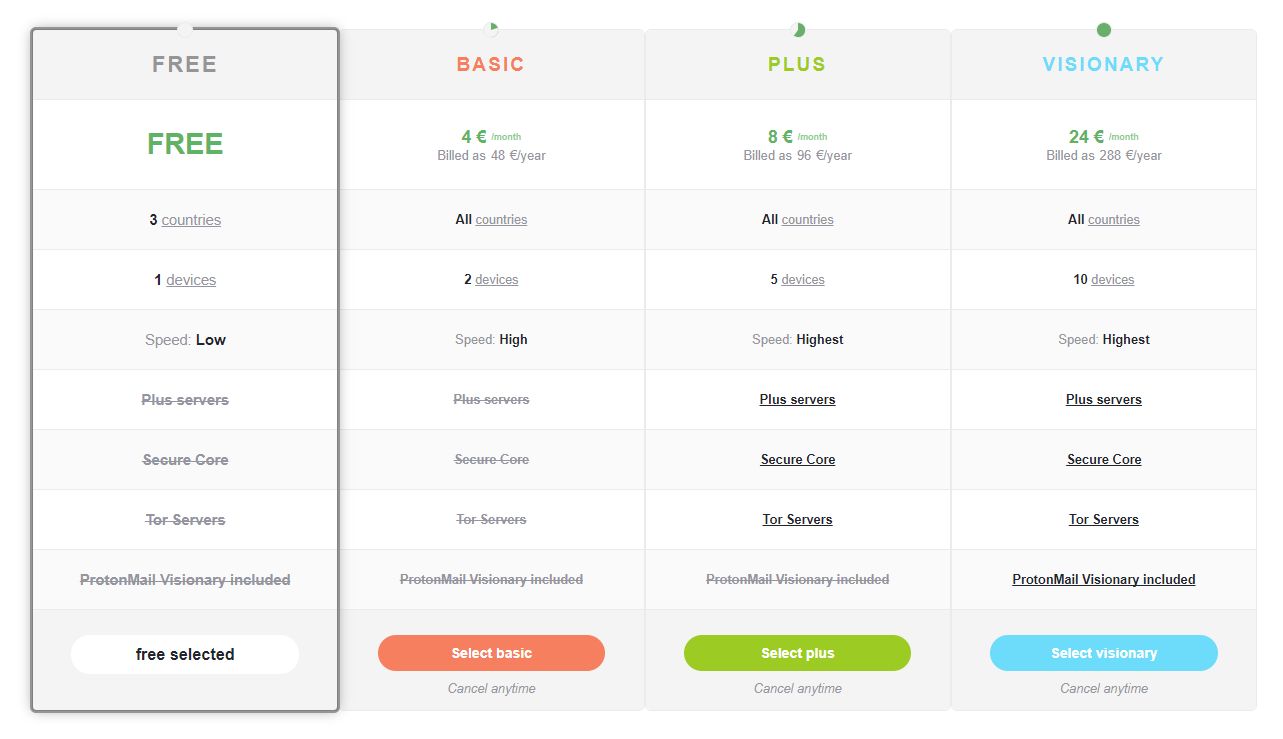The height and width of the screenshot is (739, 1283).
Task: Click the 8 € monthly price in Plus
Action: (780, 137)
